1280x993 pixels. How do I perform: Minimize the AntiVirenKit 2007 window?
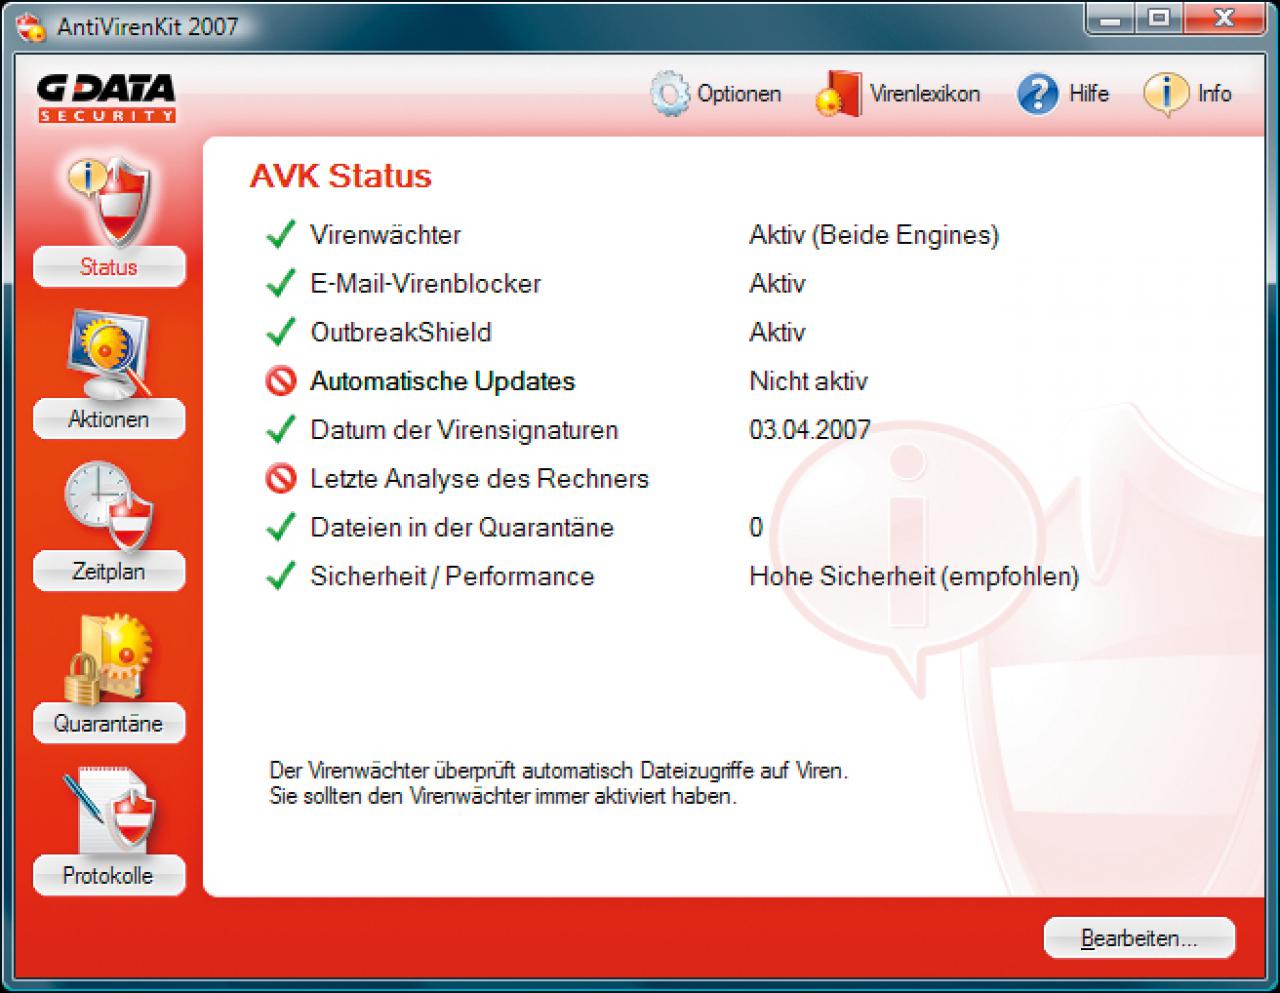click(x=1109, y=18)
